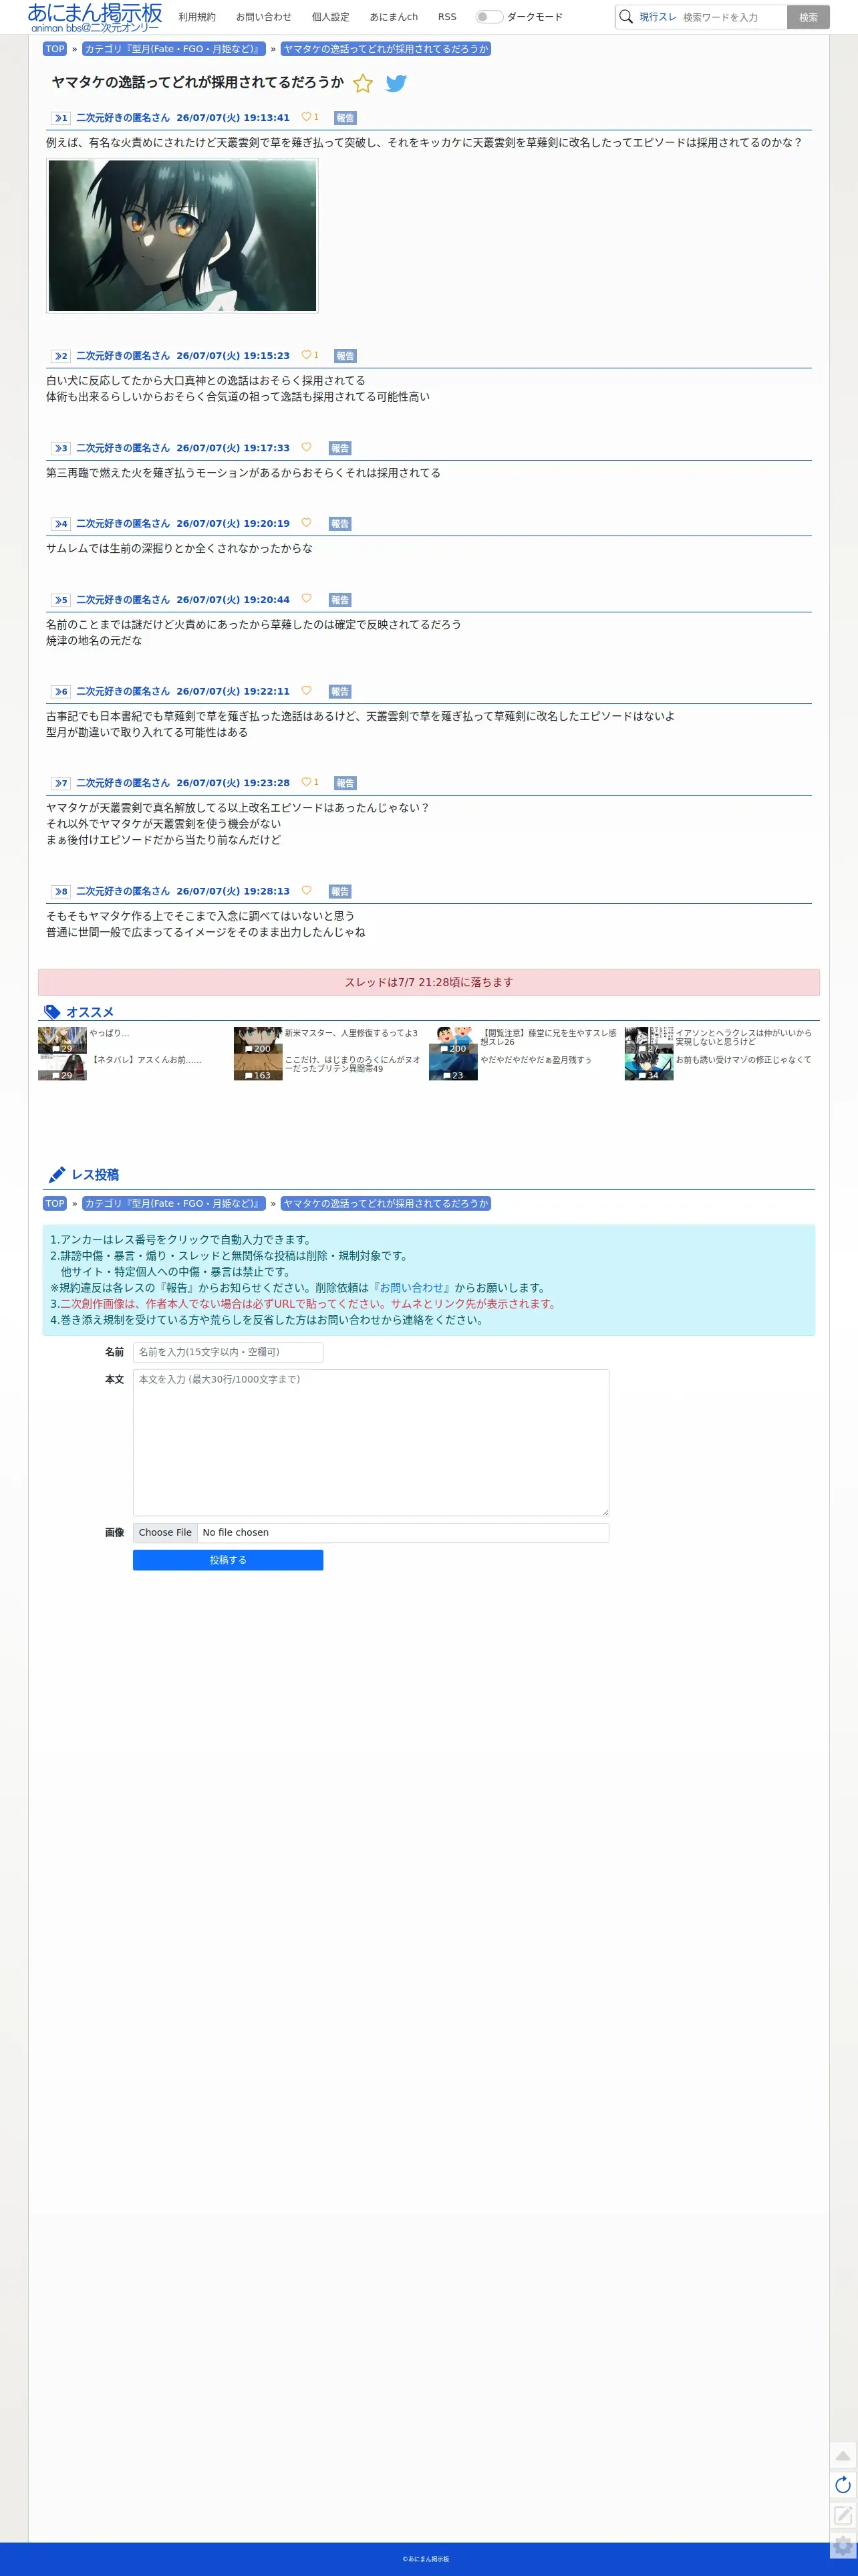Viewport: 858px width, 2576px height.
Task: Click the 検索 search button
Action: click(x=808, y=17)
